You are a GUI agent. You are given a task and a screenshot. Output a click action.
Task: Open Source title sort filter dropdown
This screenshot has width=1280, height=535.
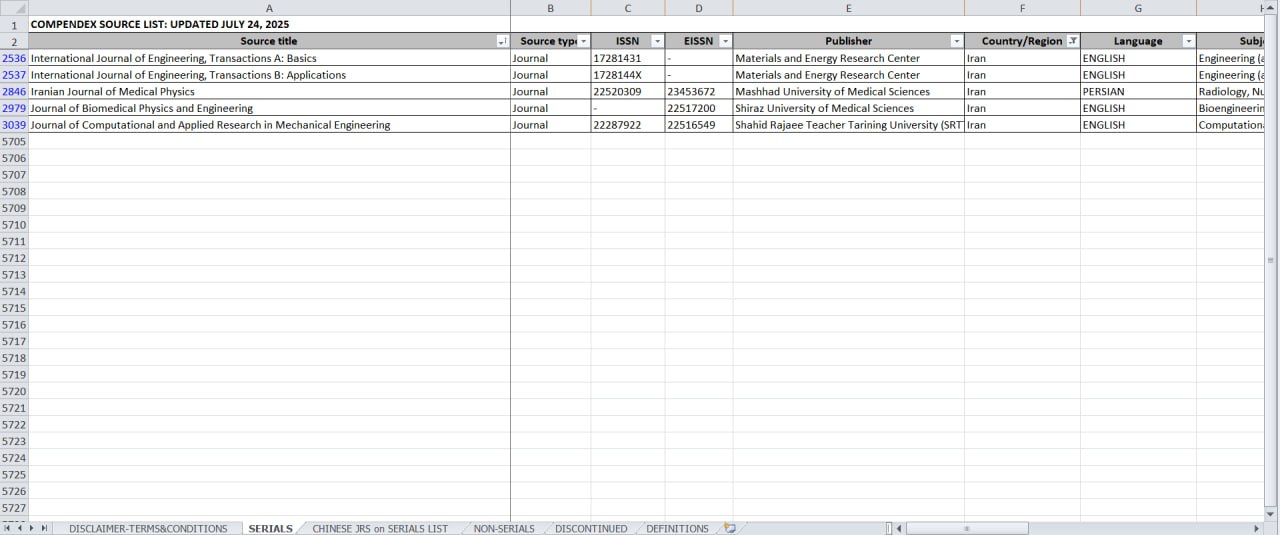(502, 41)
